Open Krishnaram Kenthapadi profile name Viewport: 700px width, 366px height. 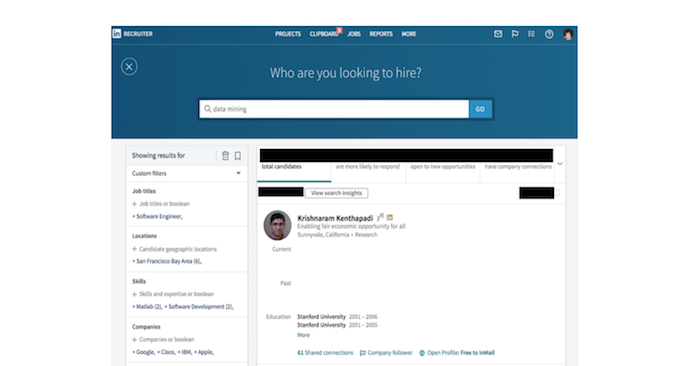tap(335, 218)
